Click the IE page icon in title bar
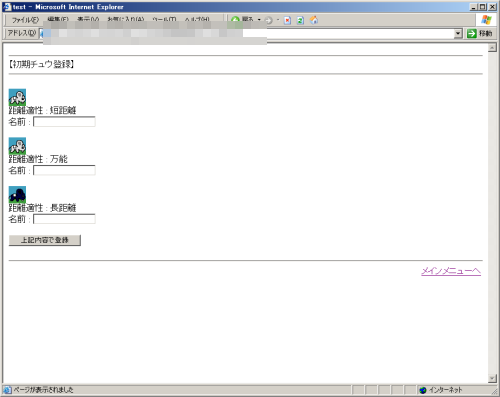The width and height of the screenshot is (500, 397). 7,7
